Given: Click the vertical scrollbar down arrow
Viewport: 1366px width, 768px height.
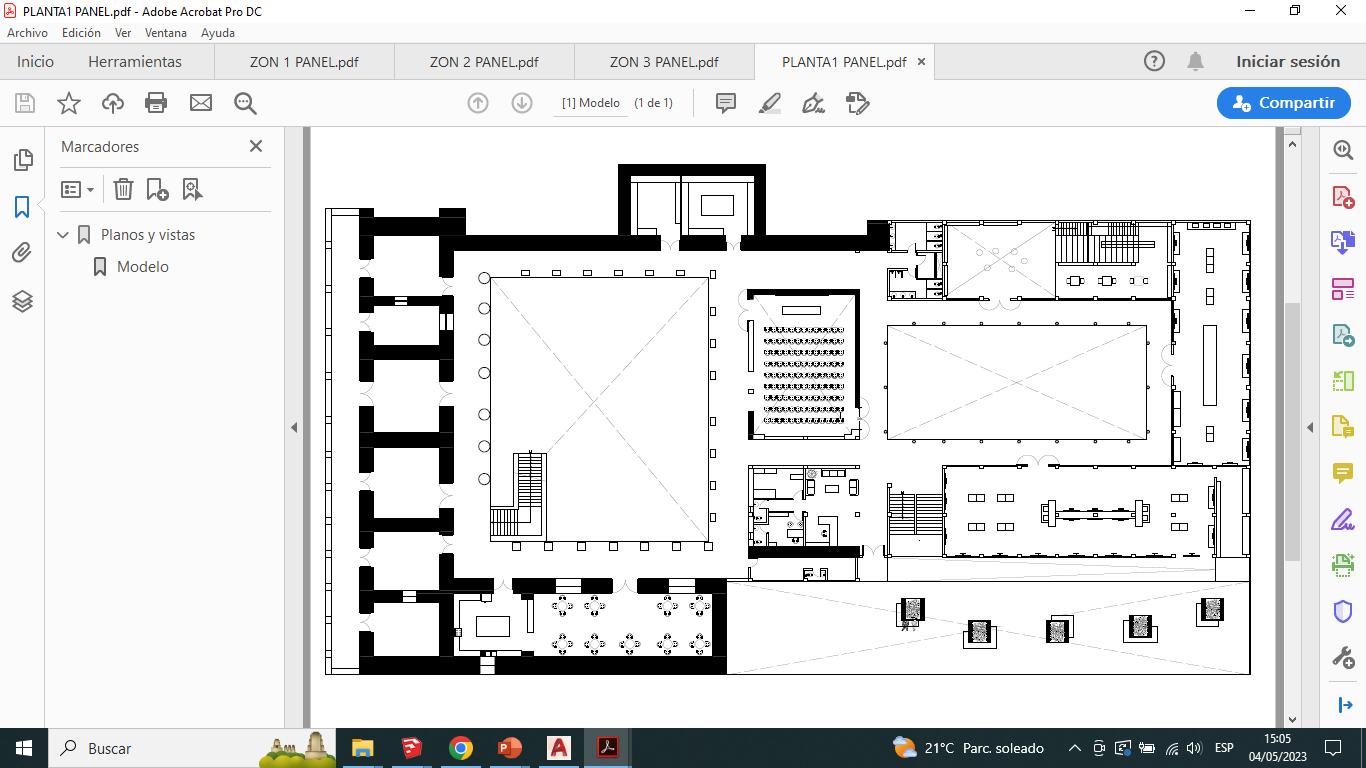Looking at the screenshot, I should tap(1292, 719).
